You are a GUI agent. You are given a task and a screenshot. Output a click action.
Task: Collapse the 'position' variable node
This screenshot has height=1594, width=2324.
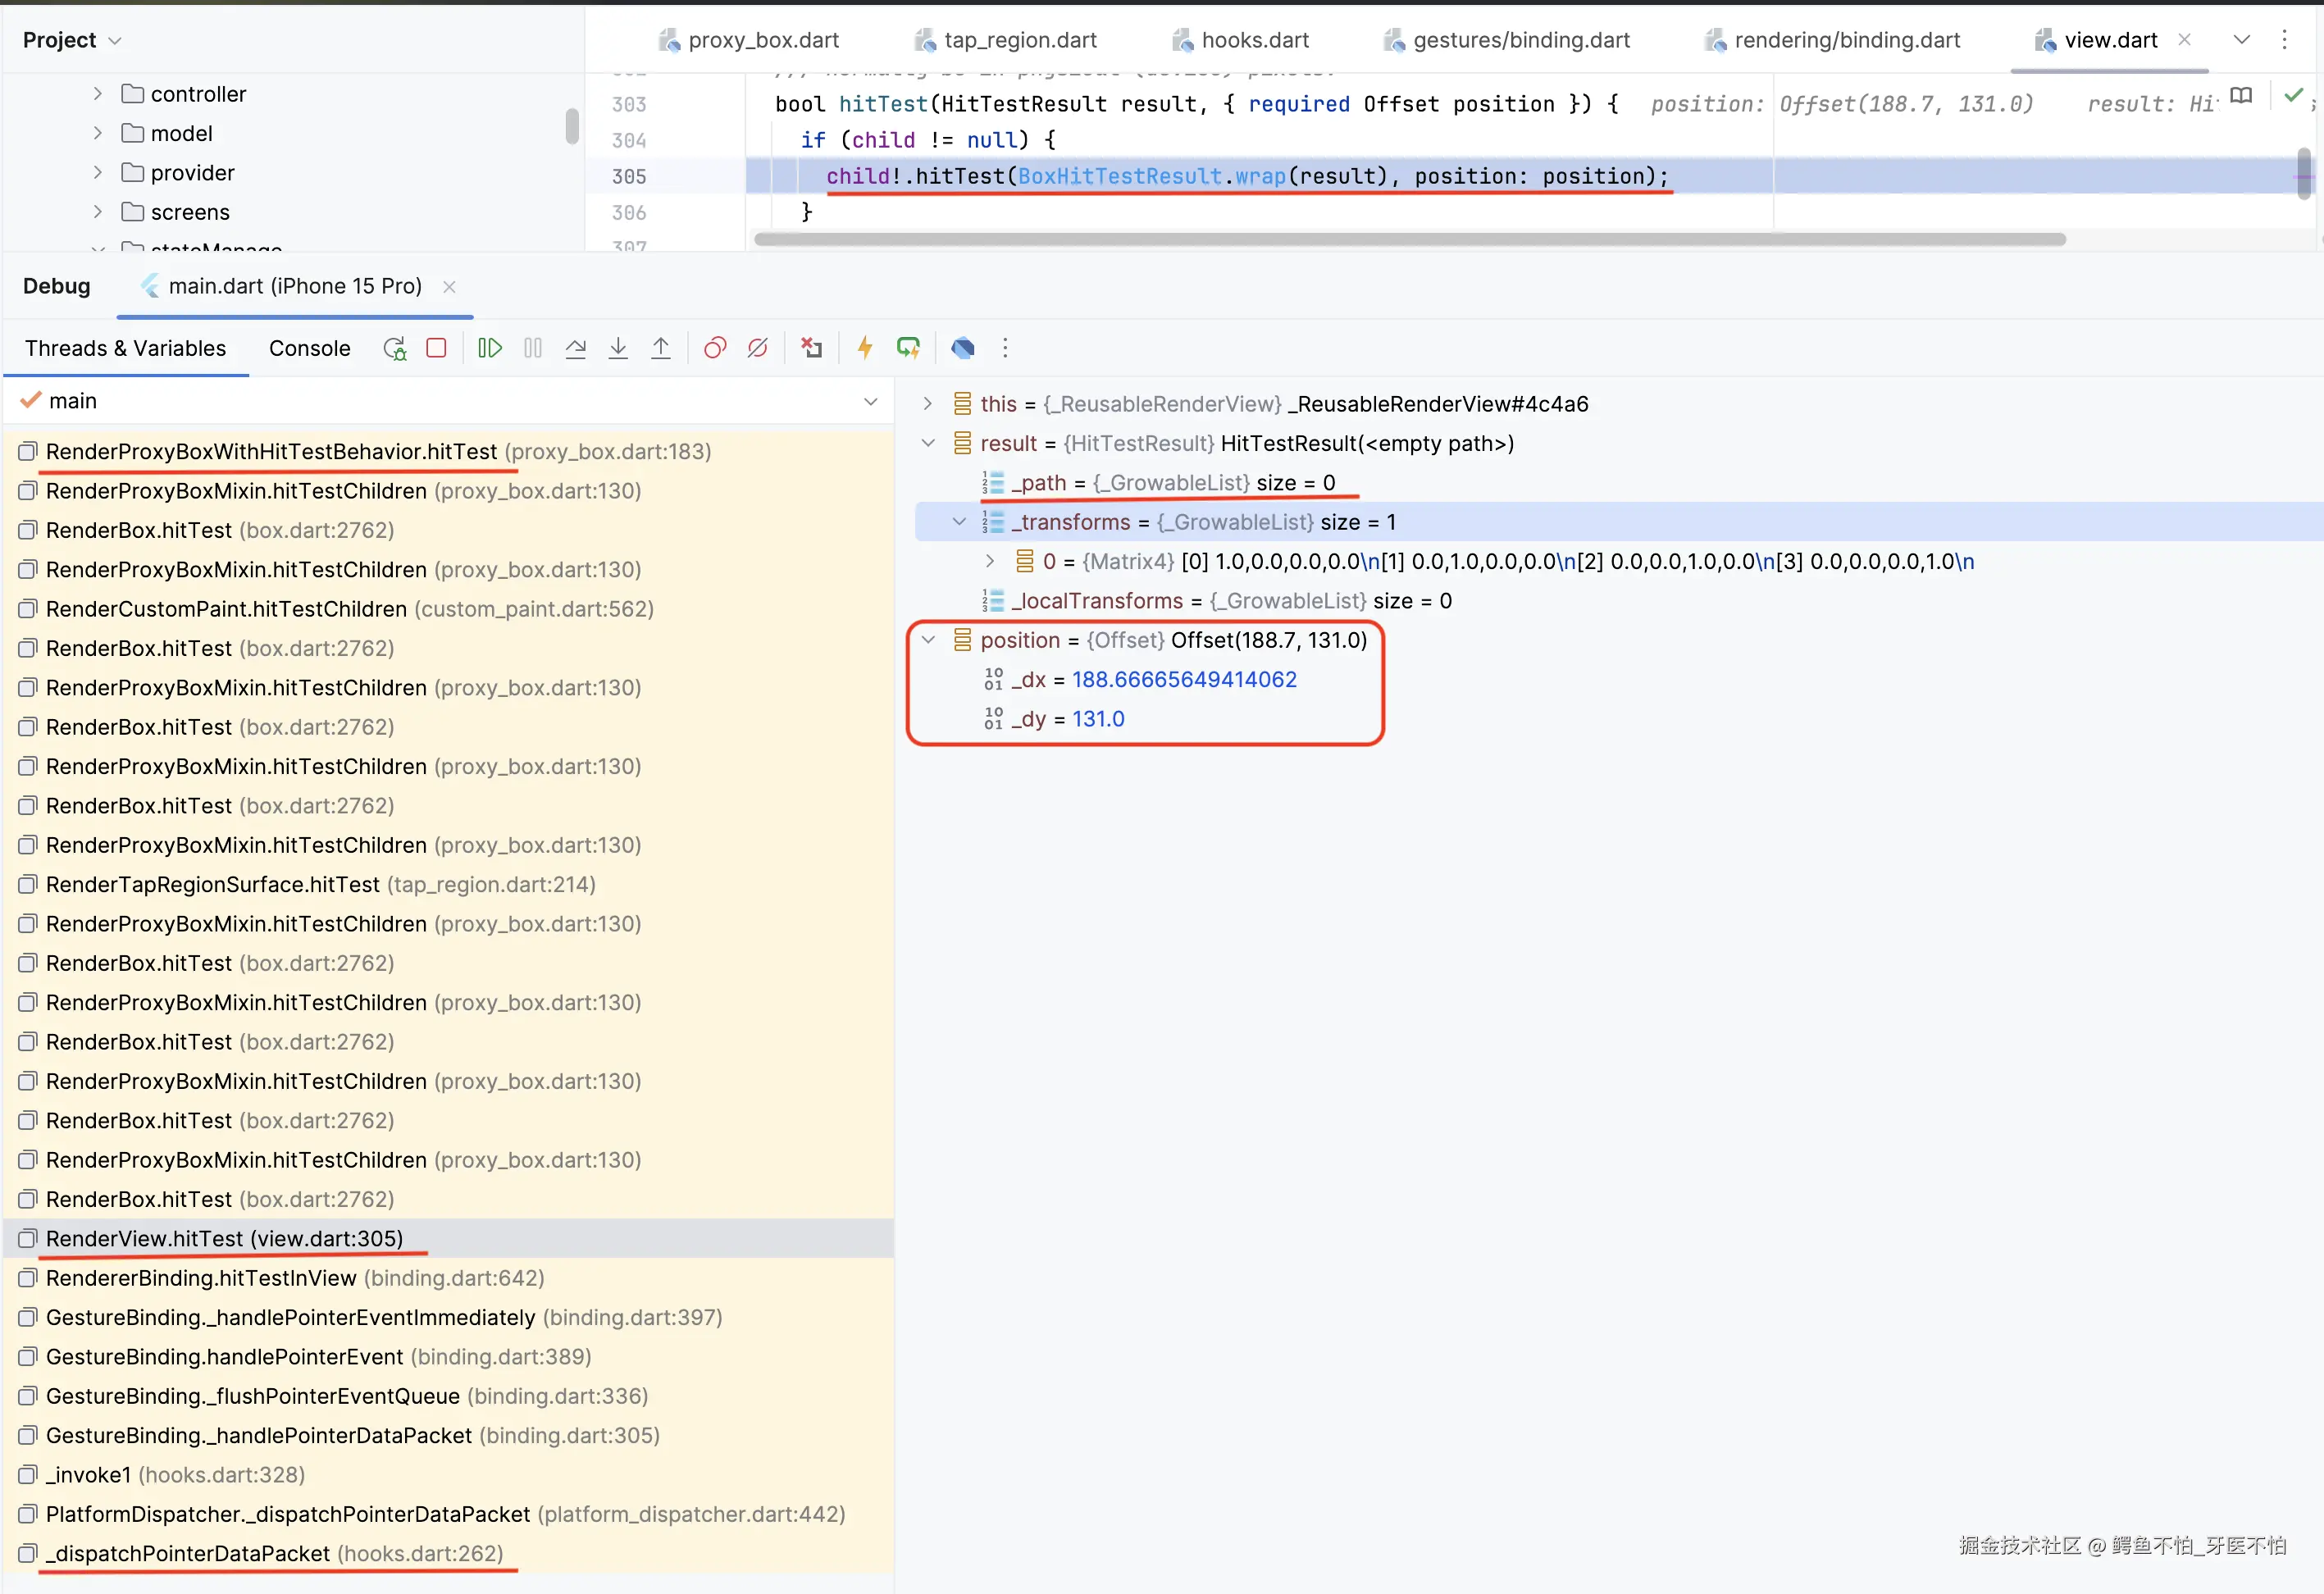928,640
